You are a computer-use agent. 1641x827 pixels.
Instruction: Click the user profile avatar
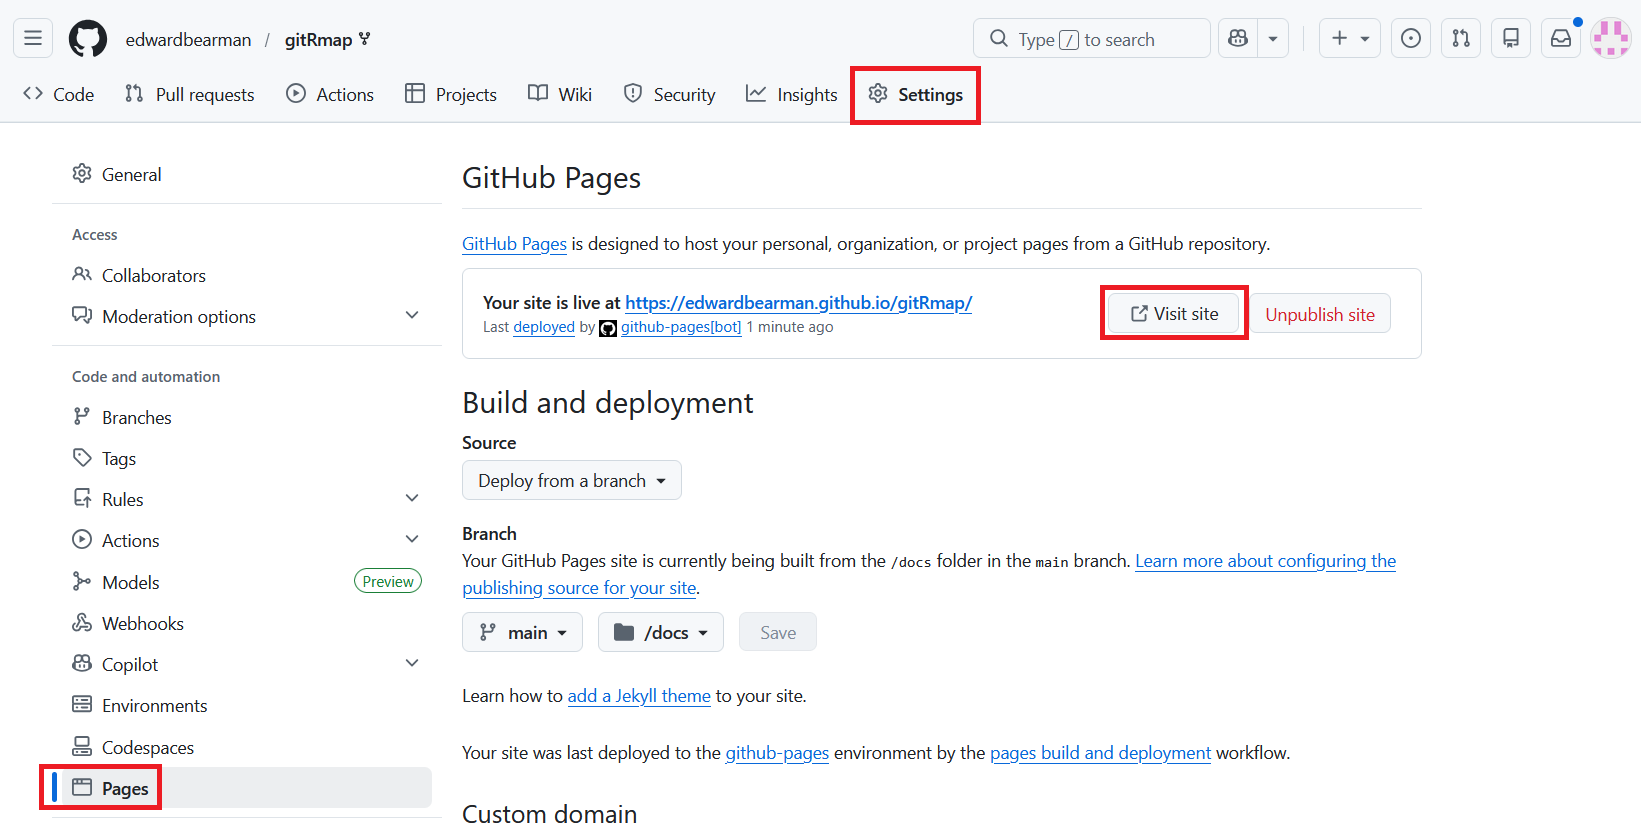coord(1610,39)
